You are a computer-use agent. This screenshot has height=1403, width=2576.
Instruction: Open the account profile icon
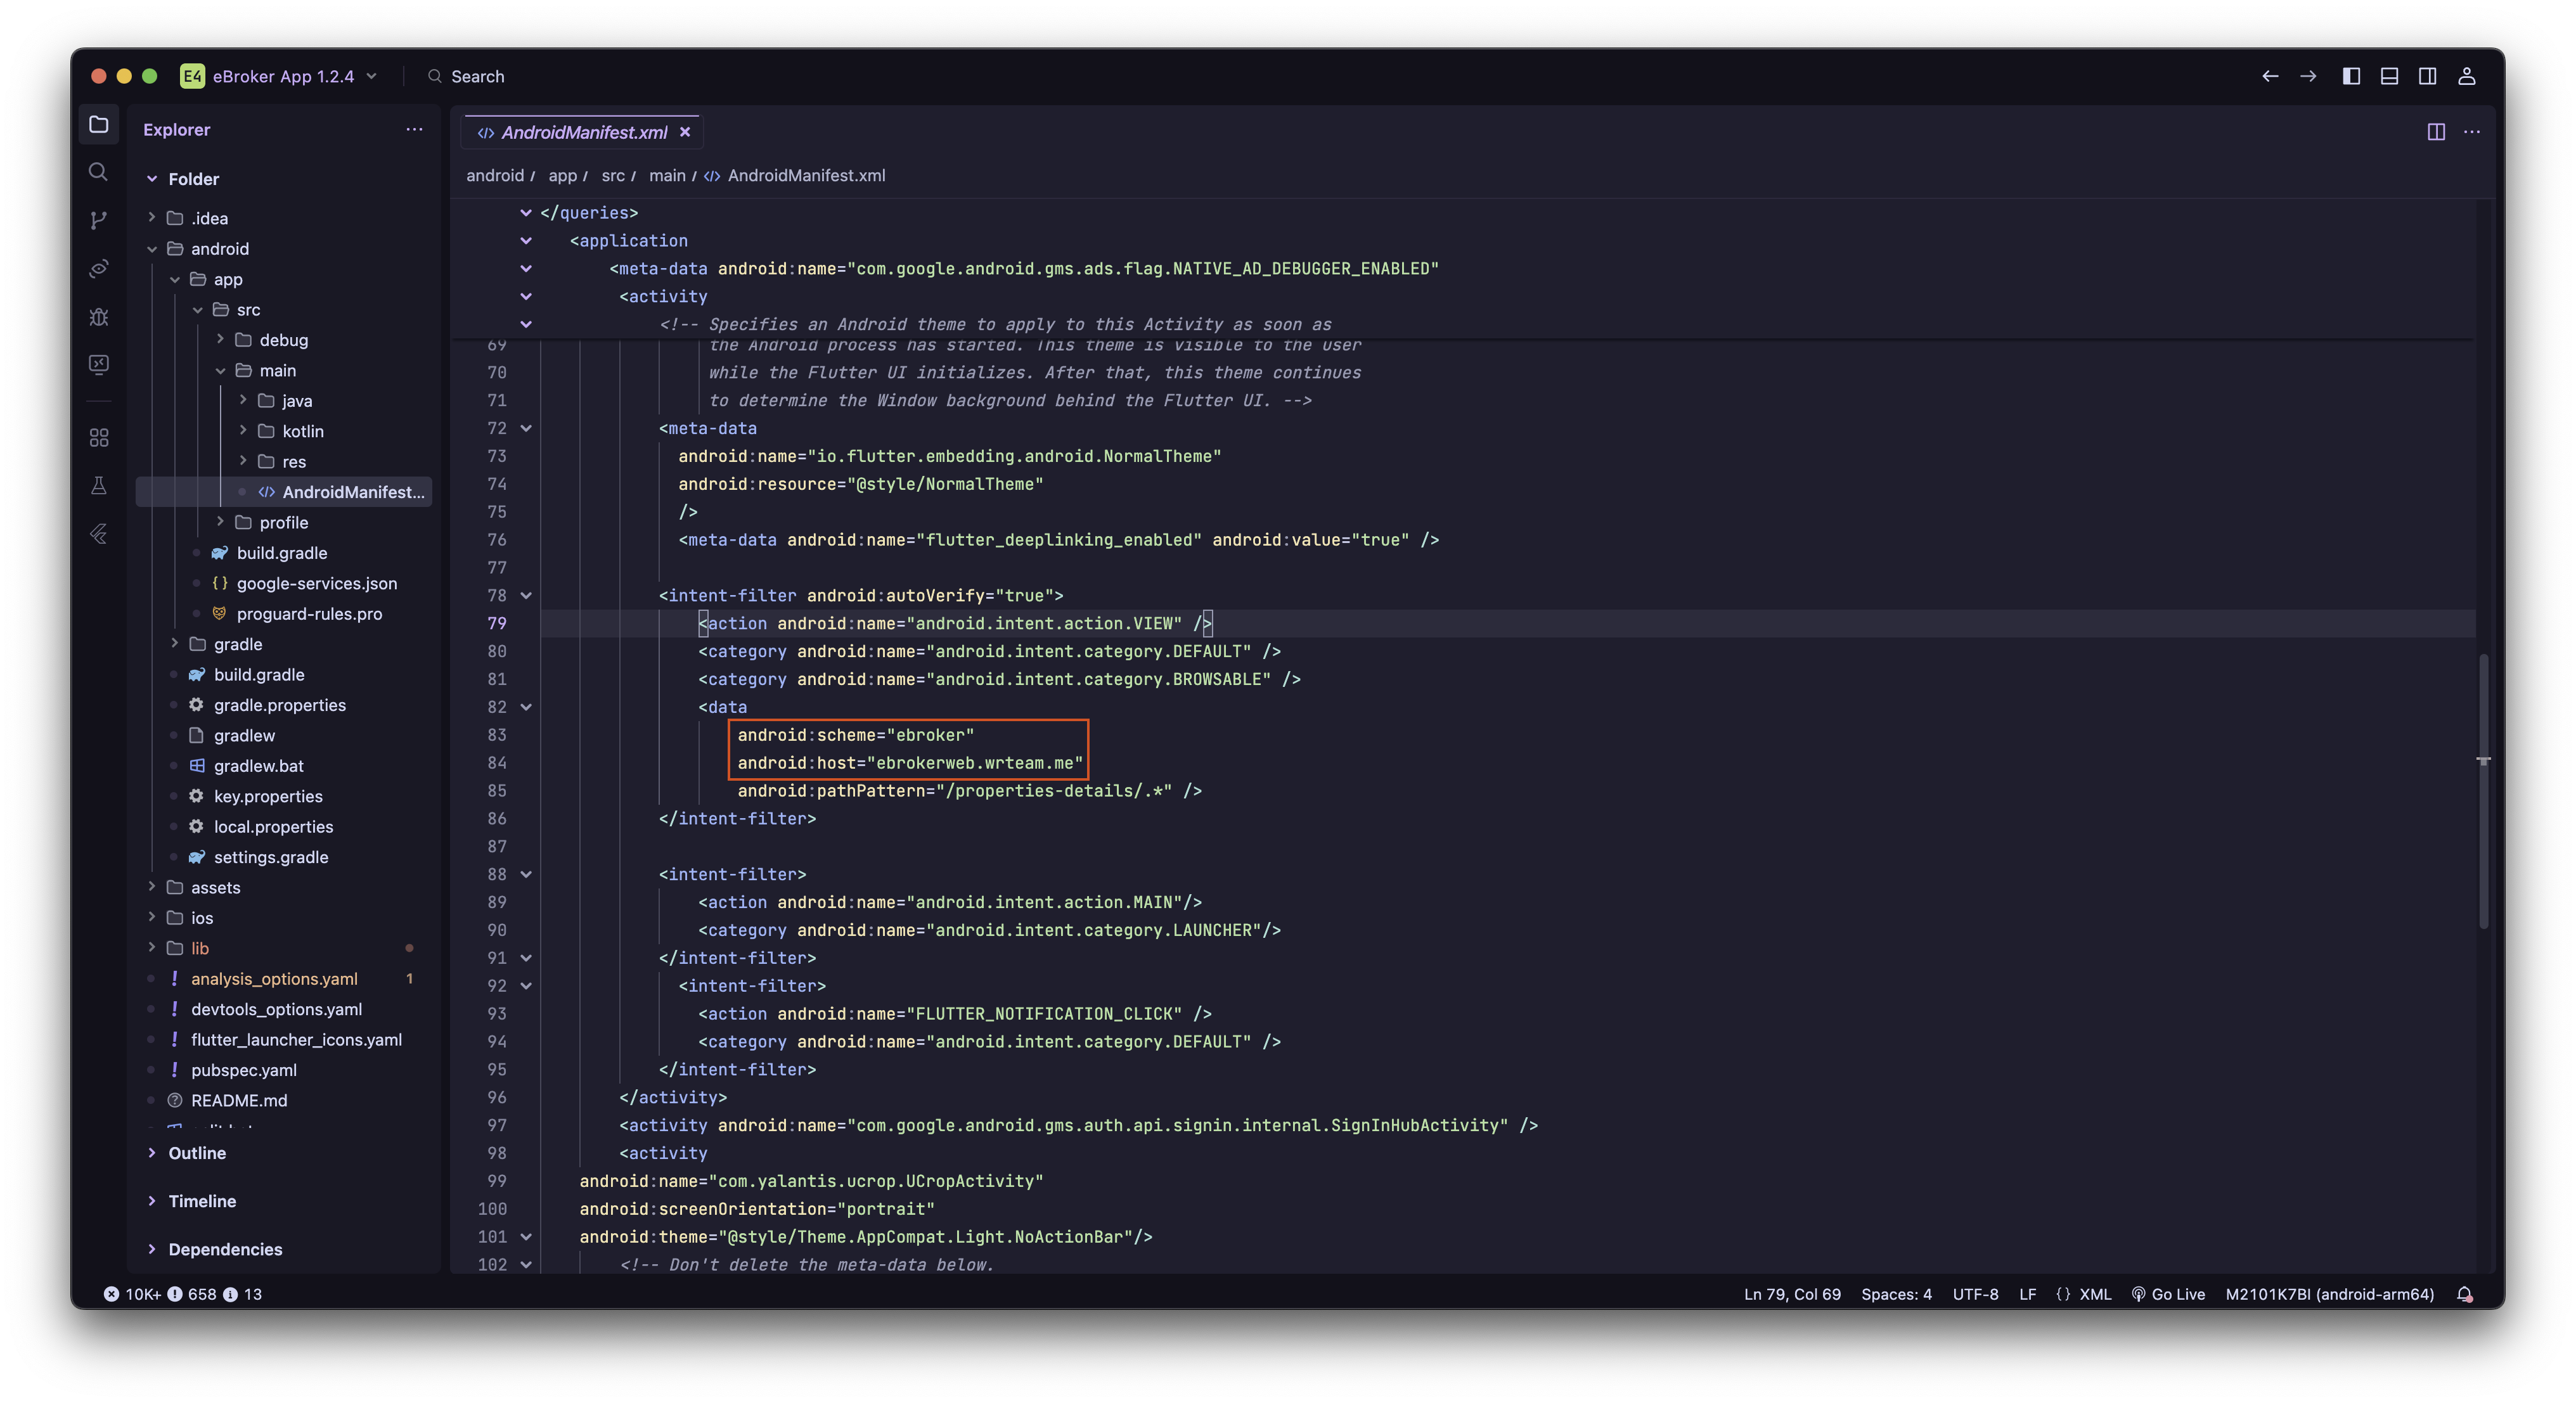pyautogui.click(x=2467, y=76)
